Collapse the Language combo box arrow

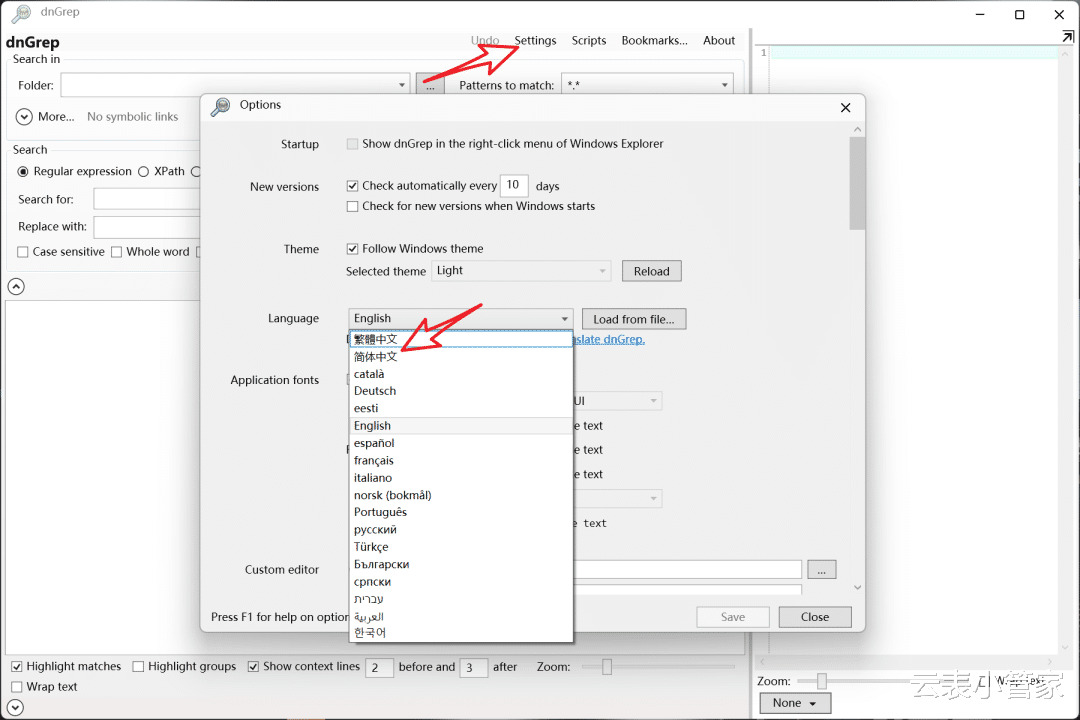pyautogui.click(x=565, y=319)
